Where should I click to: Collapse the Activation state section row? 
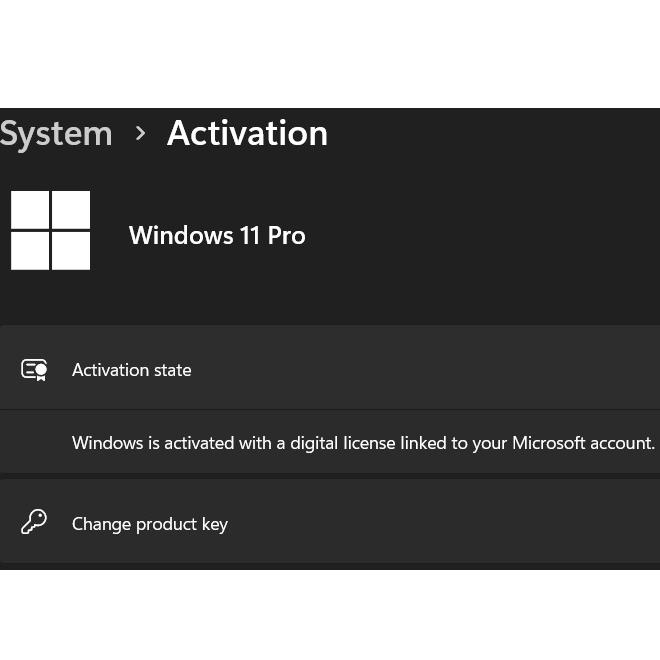click(x=400, y=368)
